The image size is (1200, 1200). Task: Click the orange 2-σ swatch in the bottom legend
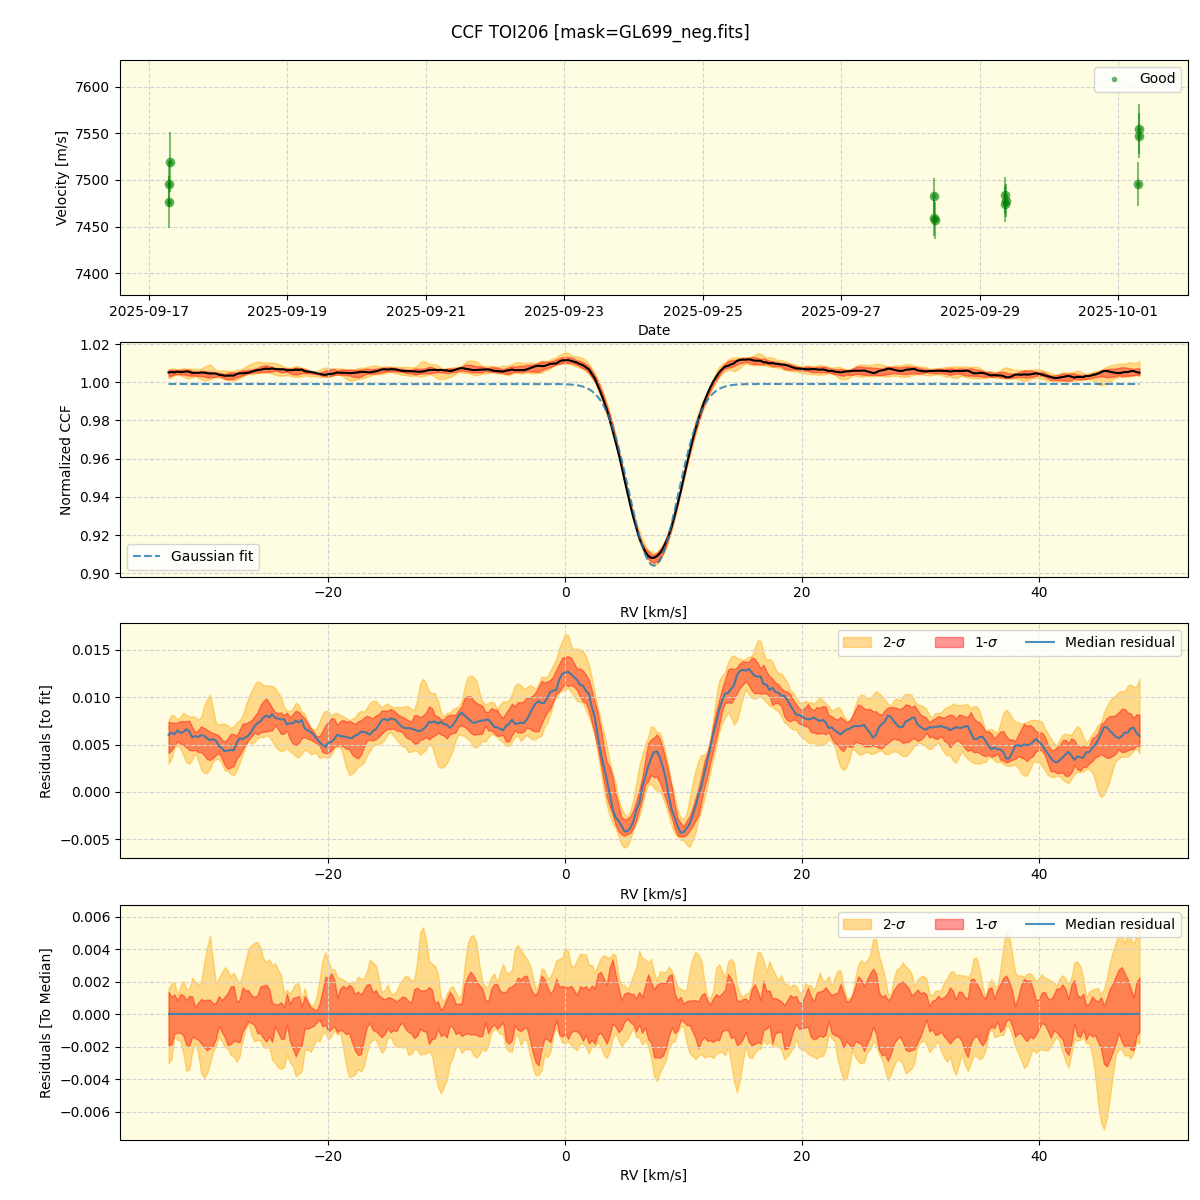click(857, 925)
